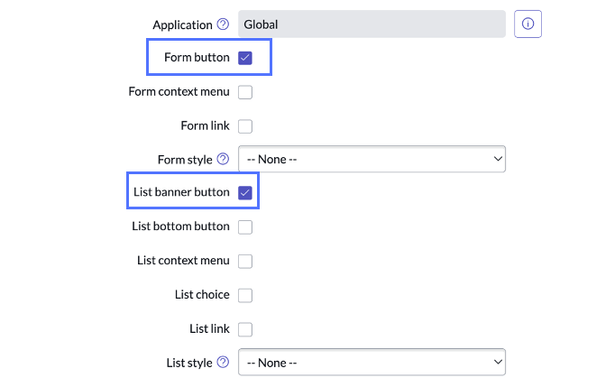Open the List style dropdown
Screen dimensions: 615x379
[372, 362]
